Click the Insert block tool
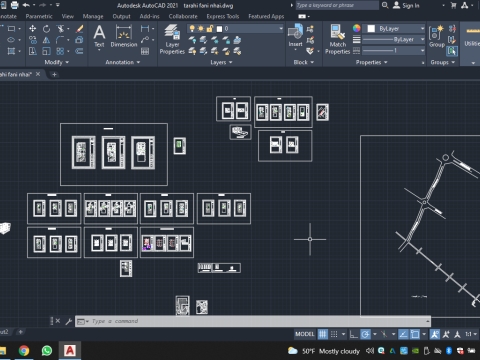Viewport: 480px width, 360px height. tap(295, 36)
